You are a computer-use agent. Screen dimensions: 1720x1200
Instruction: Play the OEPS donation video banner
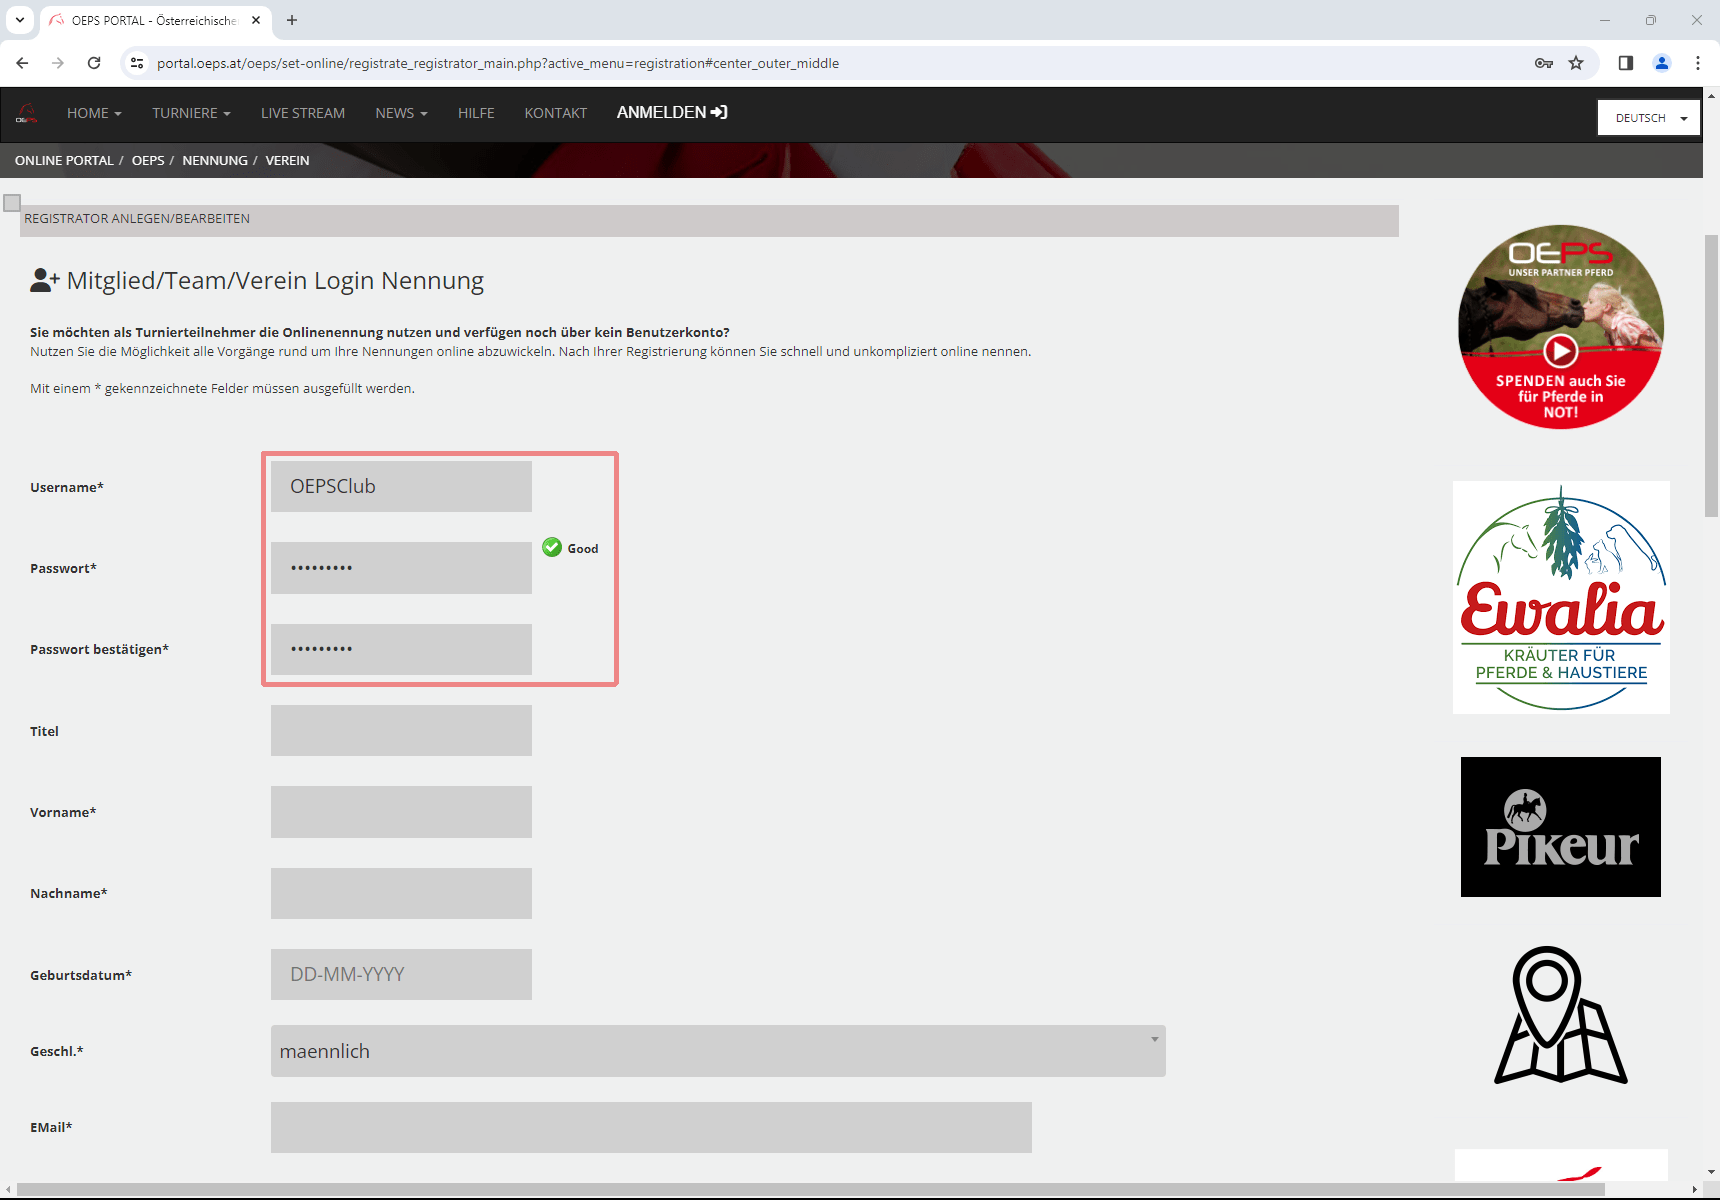tap(1560, 350)
